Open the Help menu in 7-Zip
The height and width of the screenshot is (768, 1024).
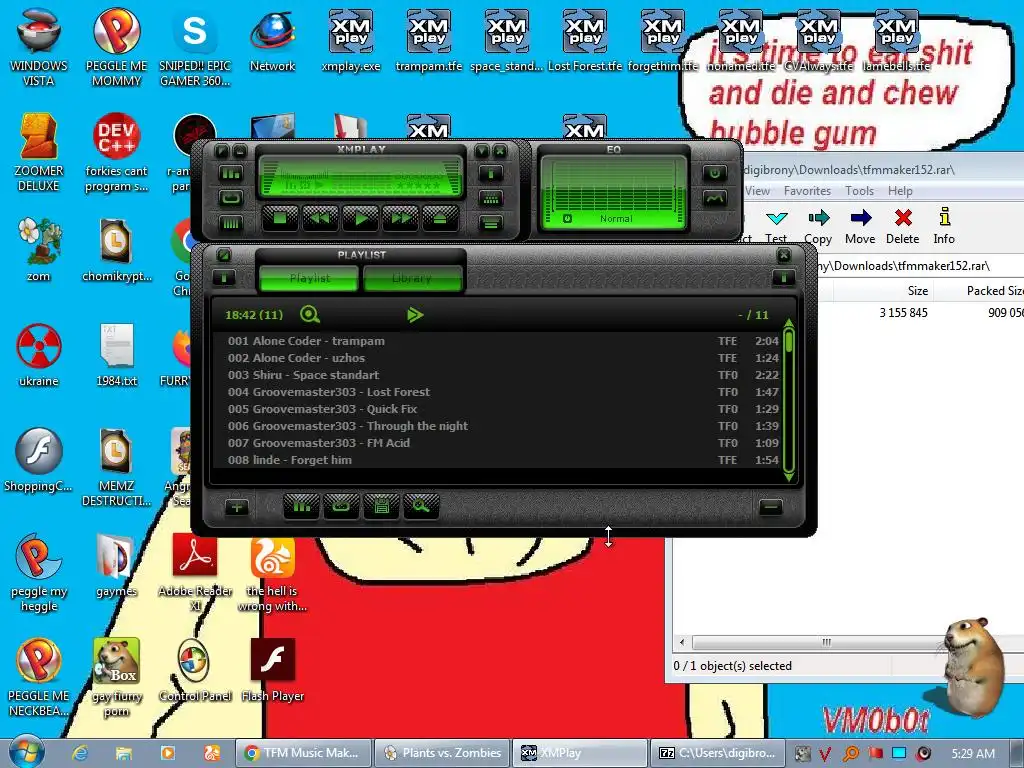tap(900, 191)
